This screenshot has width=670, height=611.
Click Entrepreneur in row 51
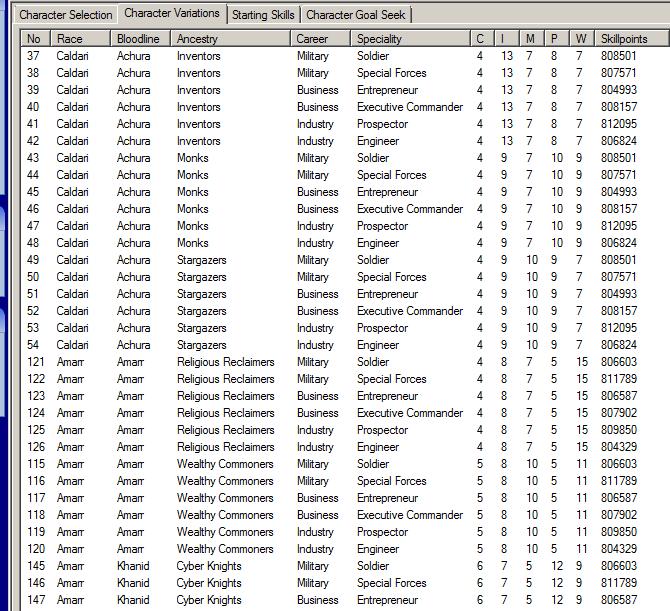click(388, 294)
